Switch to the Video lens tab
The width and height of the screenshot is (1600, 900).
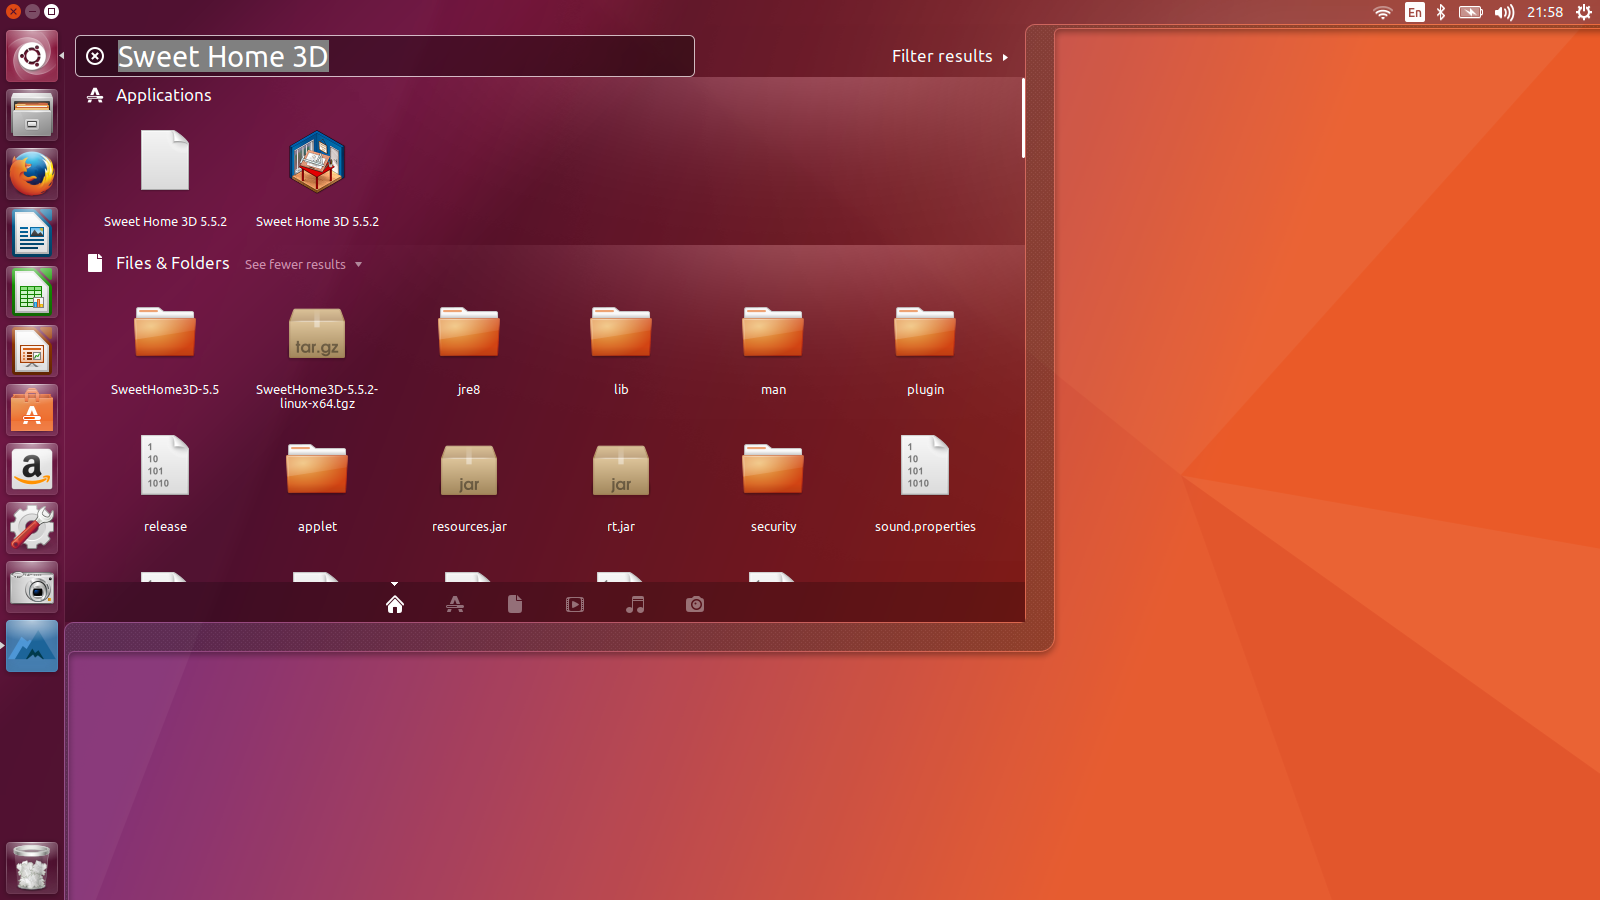(575, 604)
